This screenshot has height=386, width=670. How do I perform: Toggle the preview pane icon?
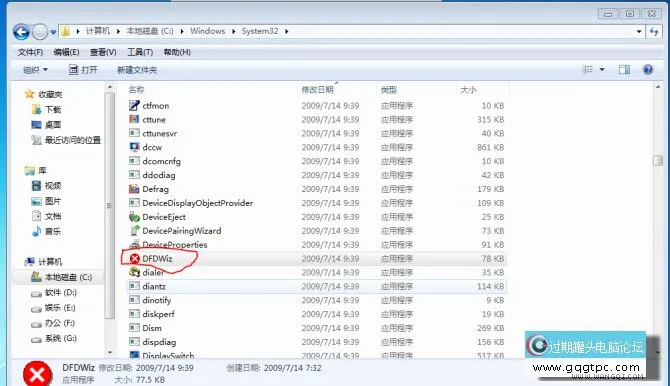[624, 69]
